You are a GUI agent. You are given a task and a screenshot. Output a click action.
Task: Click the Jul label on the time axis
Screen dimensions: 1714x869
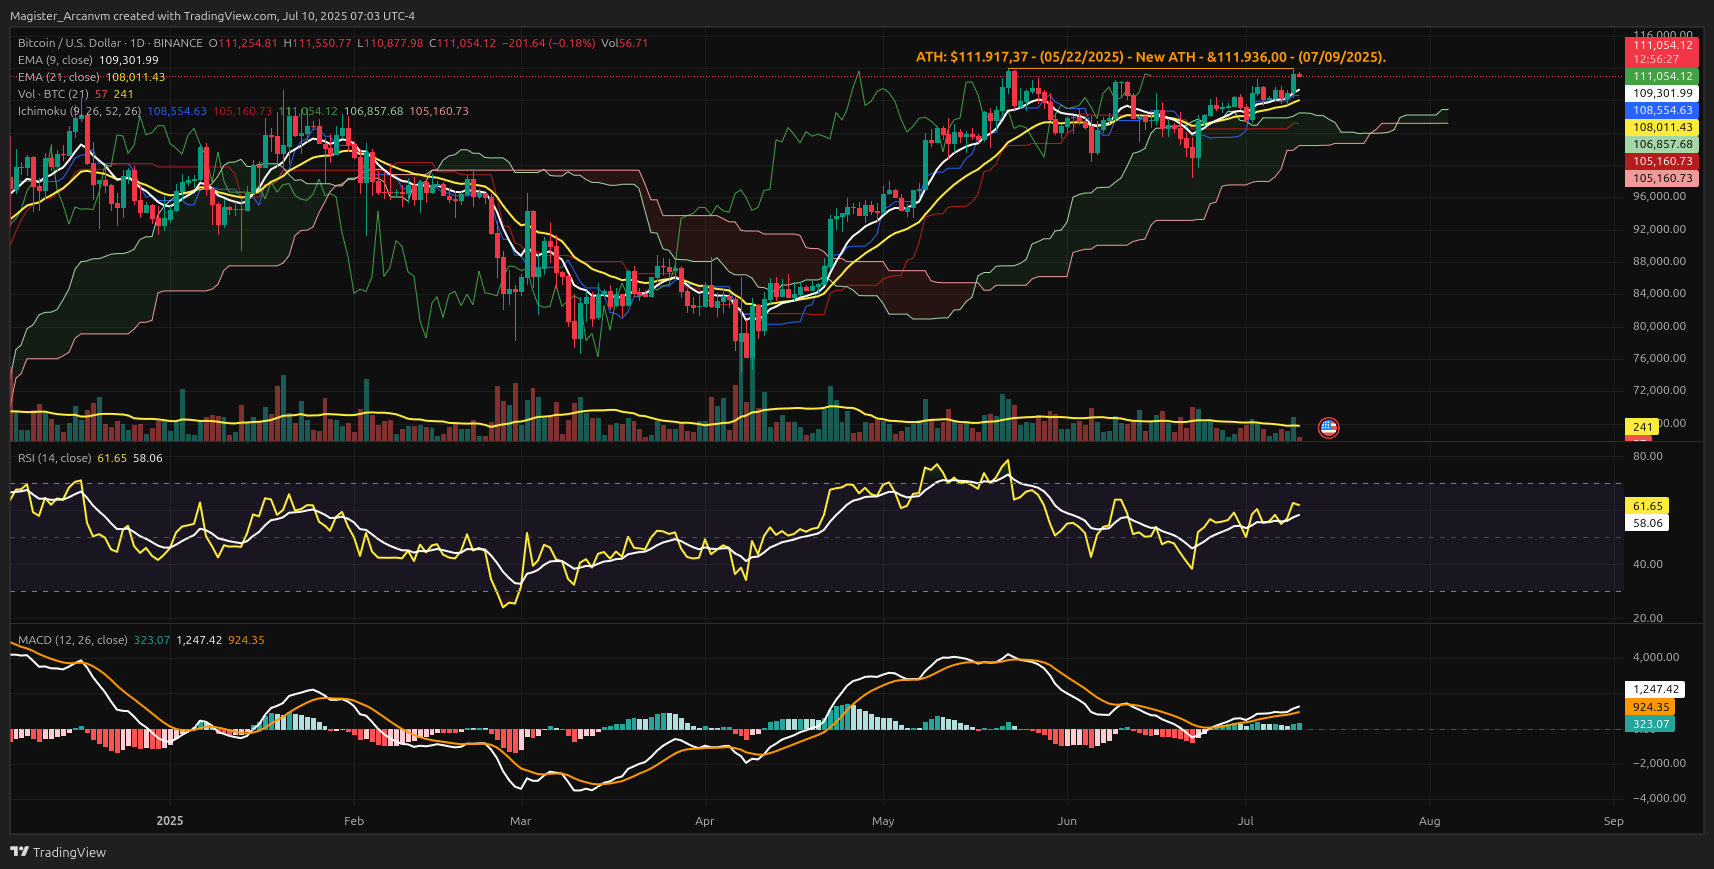tap(1245, 821)
